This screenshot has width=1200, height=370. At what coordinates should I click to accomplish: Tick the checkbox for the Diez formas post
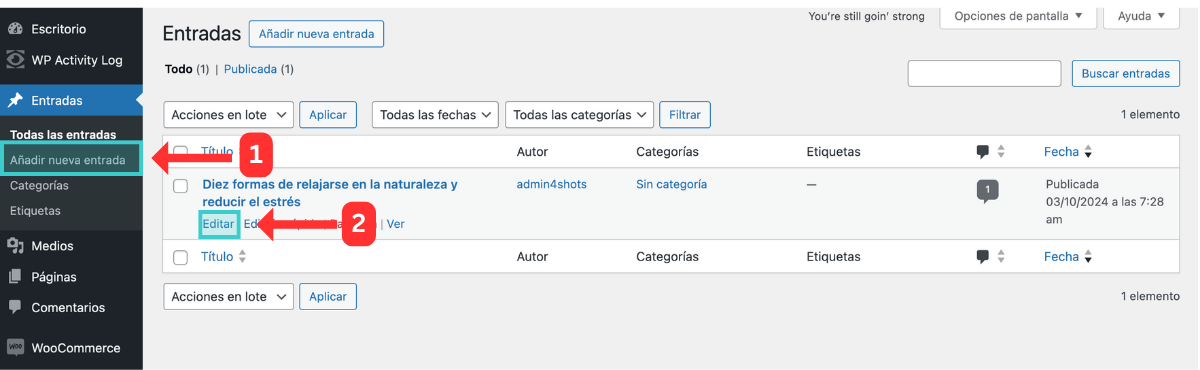click(x=181, y=185)
